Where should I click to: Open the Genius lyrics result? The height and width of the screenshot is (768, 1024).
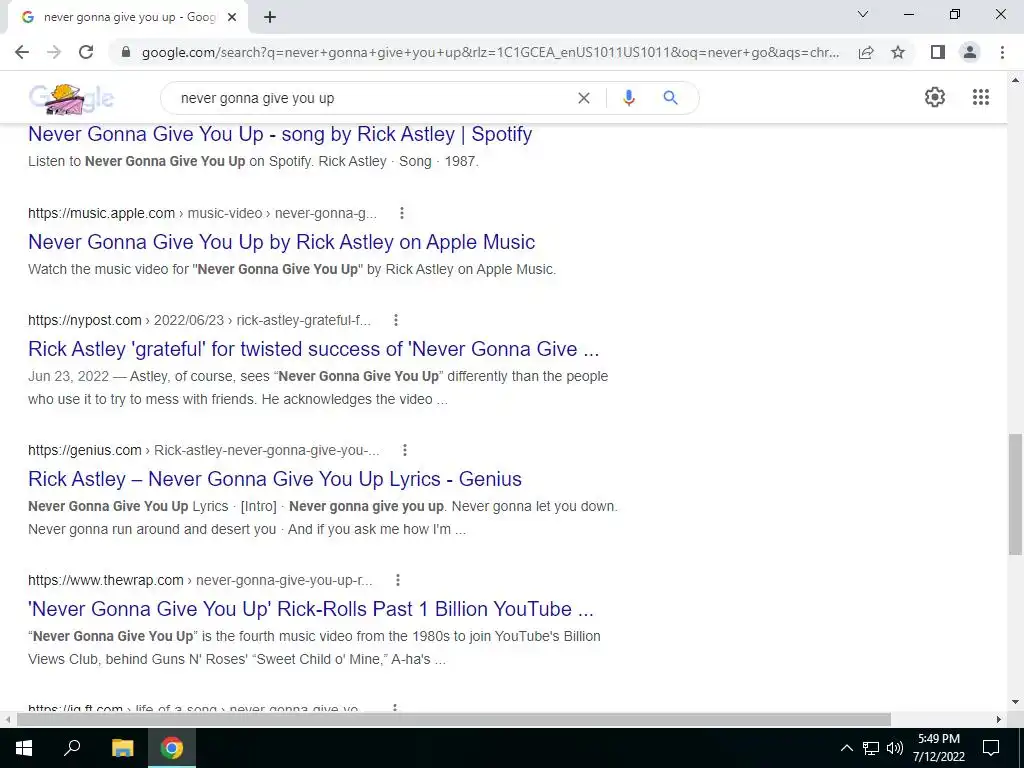tap(275, 479)
